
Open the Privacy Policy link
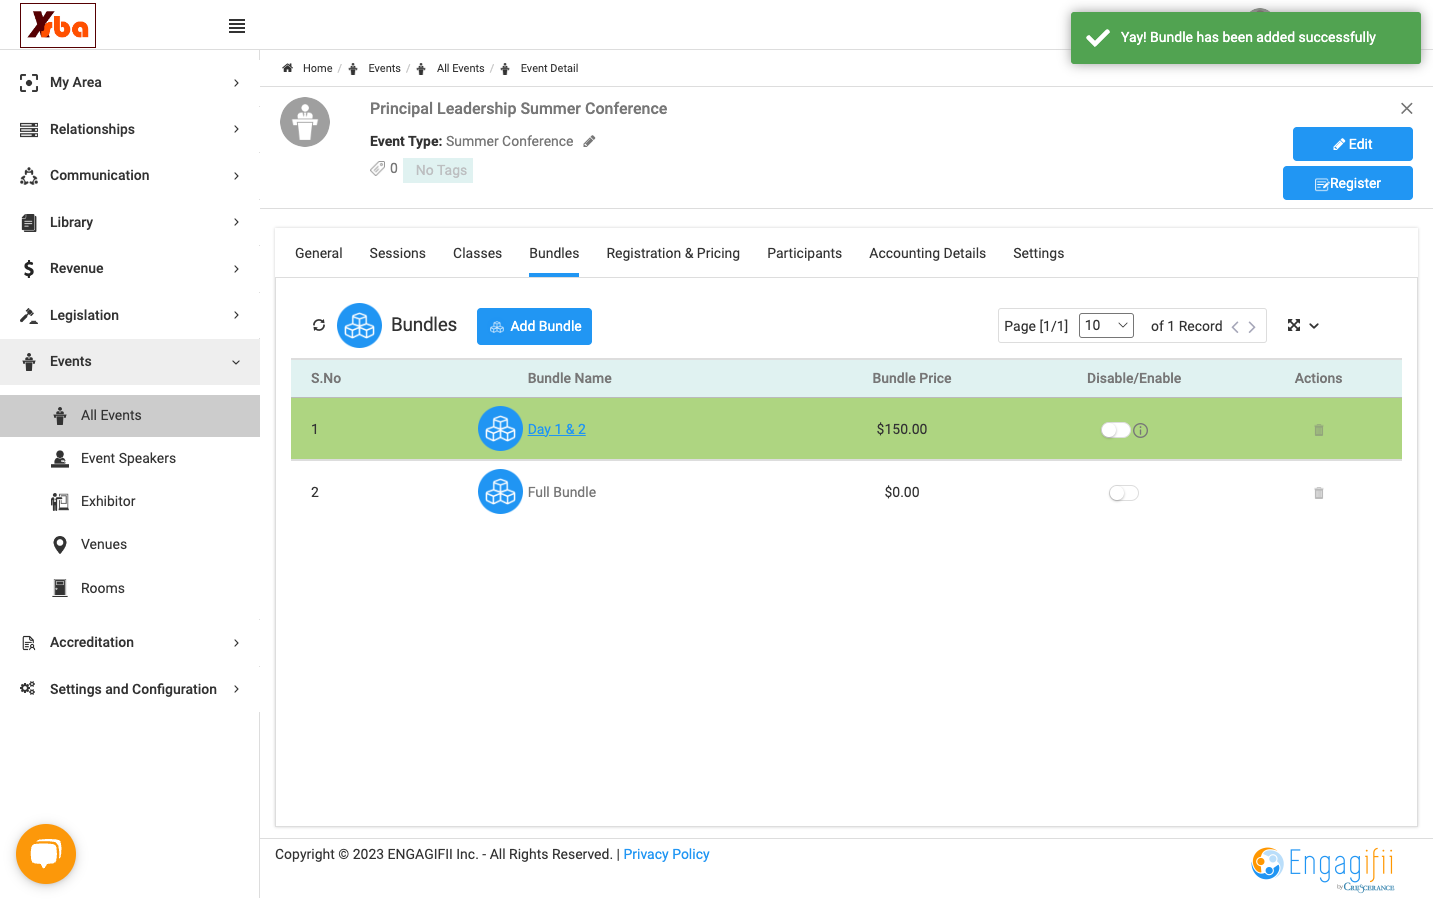(666, 854)
